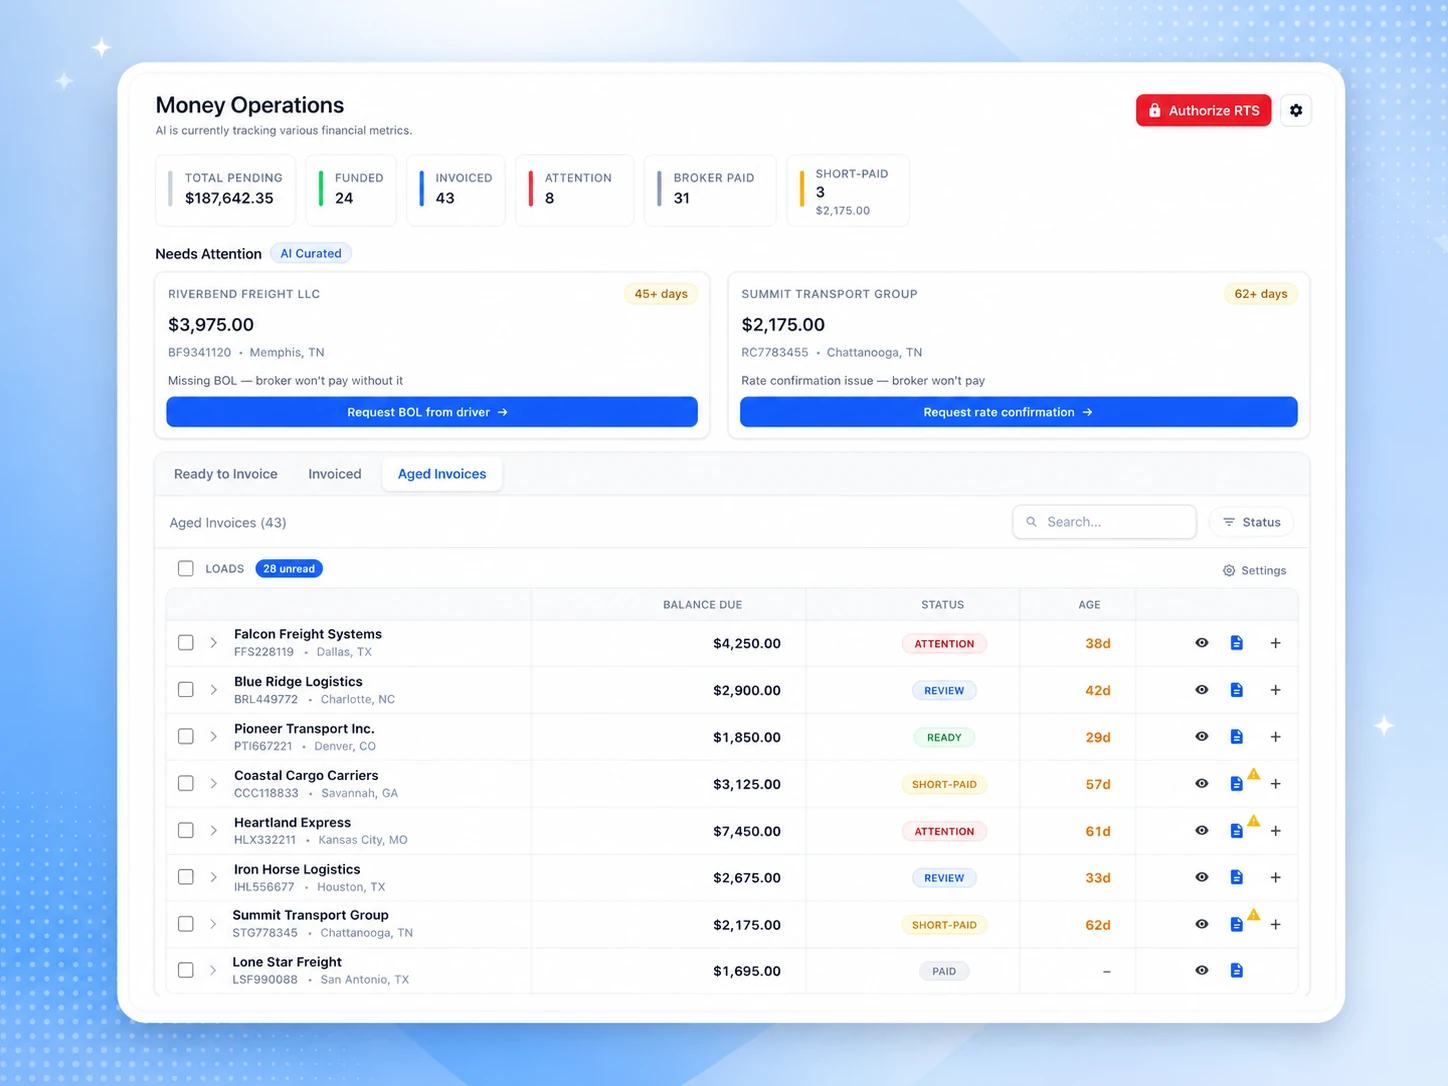Click warning triangle on Summit Transport Group row
1448x1086 pixels.
pos(1254,915)
